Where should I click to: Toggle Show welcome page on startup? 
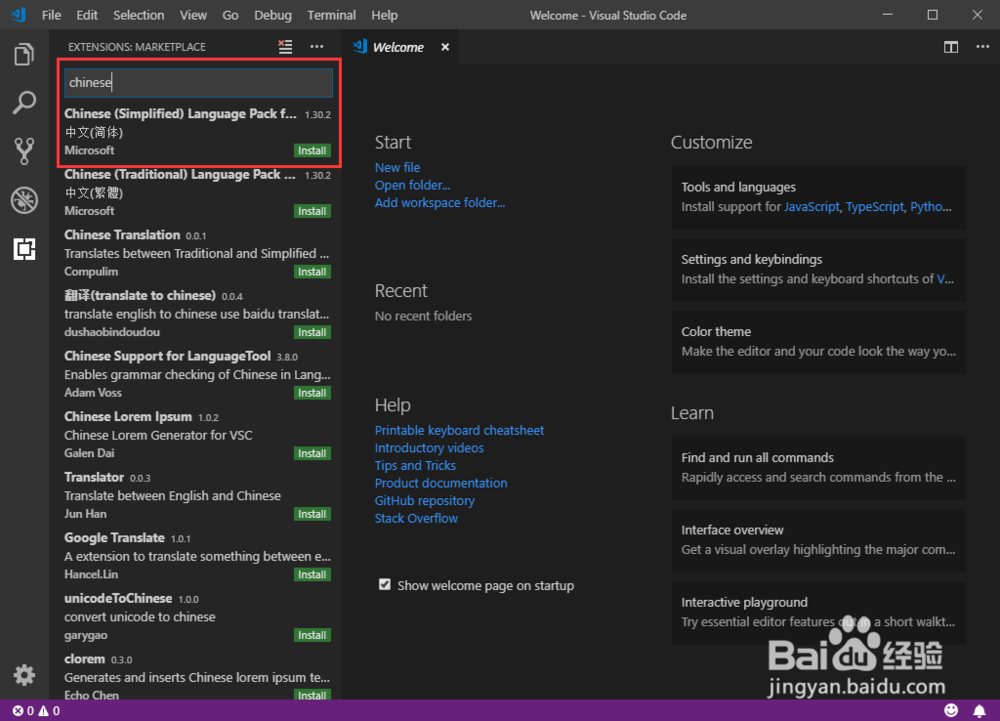pos(385,585)
